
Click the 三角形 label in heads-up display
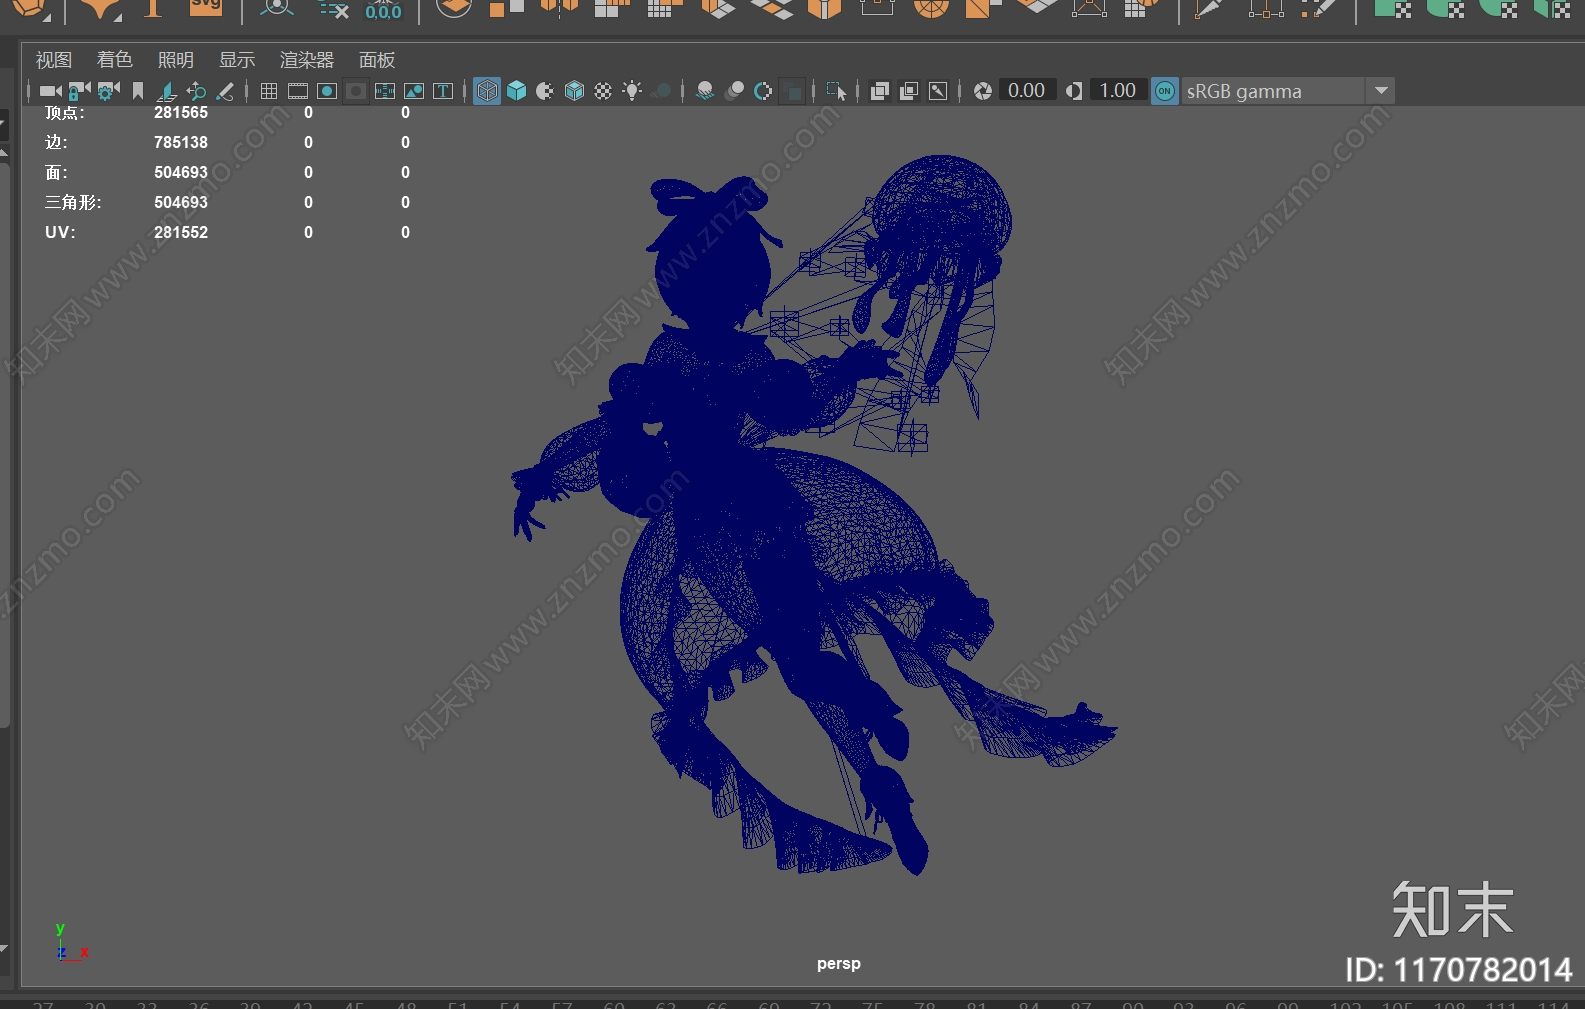(73, 202)
